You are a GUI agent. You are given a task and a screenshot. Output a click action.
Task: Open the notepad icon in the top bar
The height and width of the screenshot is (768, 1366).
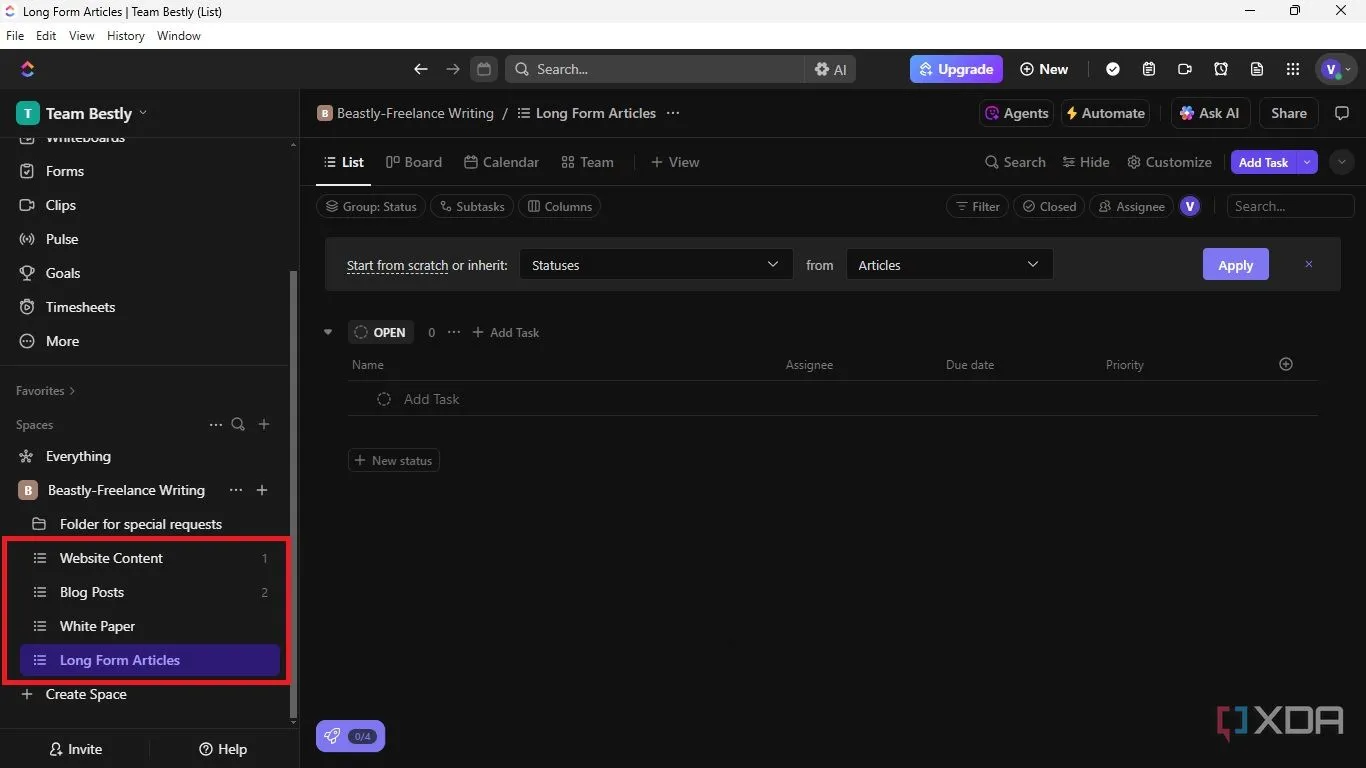pyautogui.click(x=1149, y=69)
